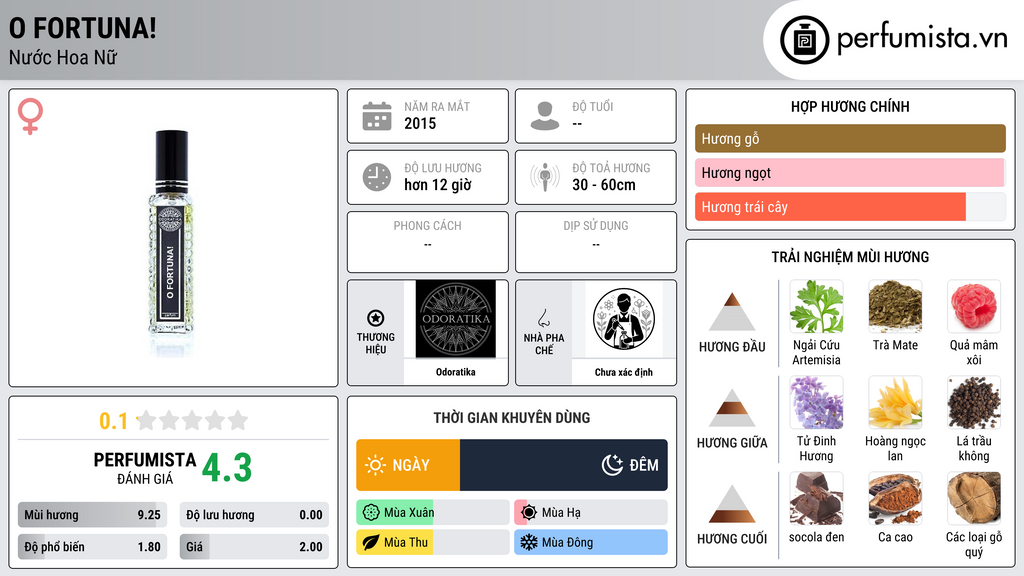Screen dimensions: 1024x576
Task: Open the Ca cao note image
Action: pyautogui.click(x=895, y=499)
